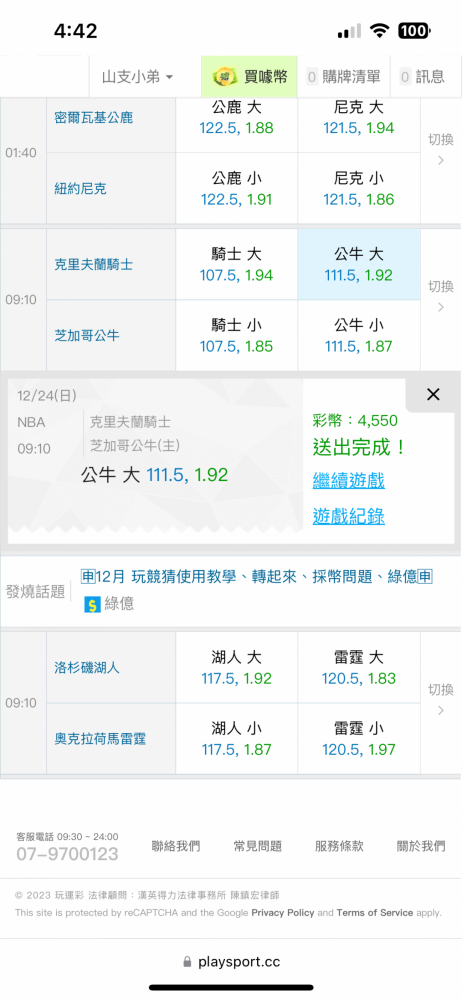Open the 購牌清單 tab
Viewport: 462px width, 1000px height.
[x=343, y=77]
